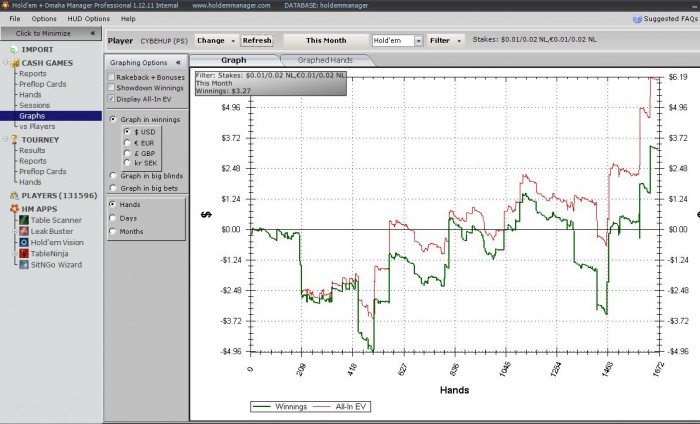Select Hands x-axis radio button
This screenshot has width=700, height=424.
(x=112, y=204)
